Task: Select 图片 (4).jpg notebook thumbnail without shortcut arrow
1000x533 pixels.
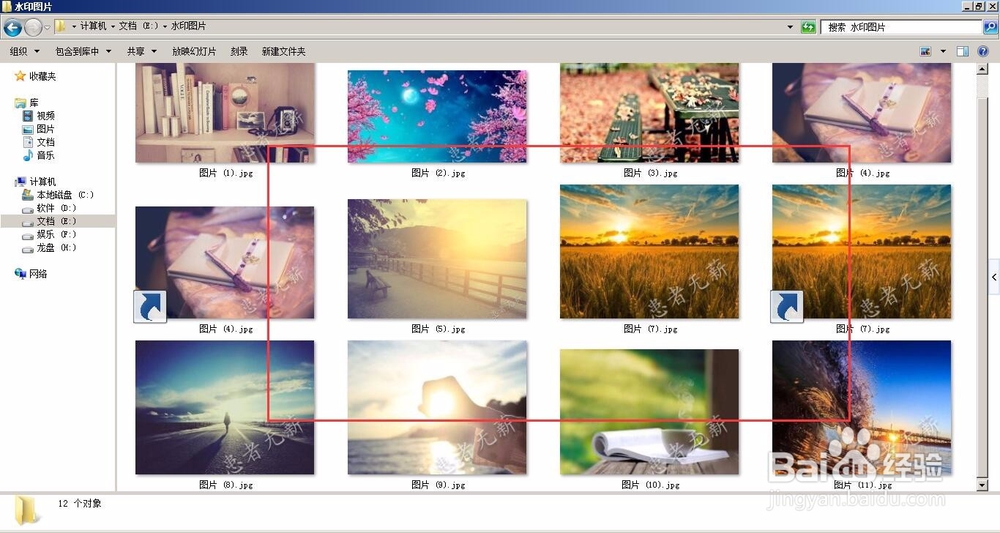Action: click(x=862, y=113)
